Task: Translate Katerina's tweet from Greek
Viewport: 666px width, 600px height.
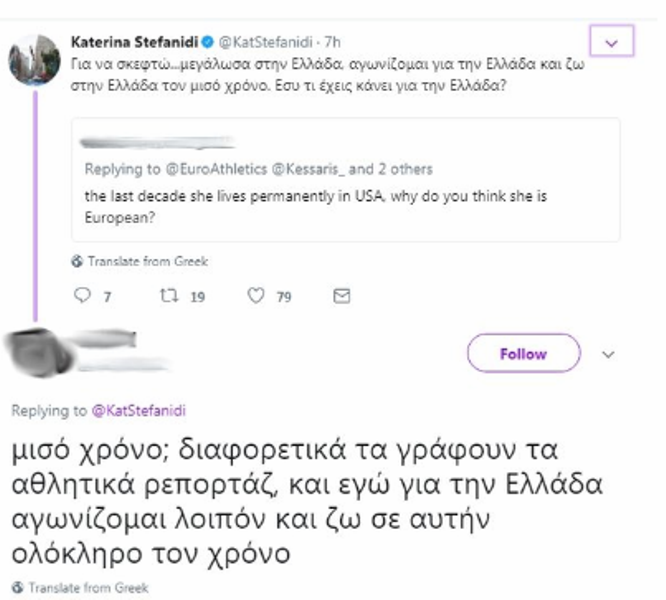Action: click(140, 261)
